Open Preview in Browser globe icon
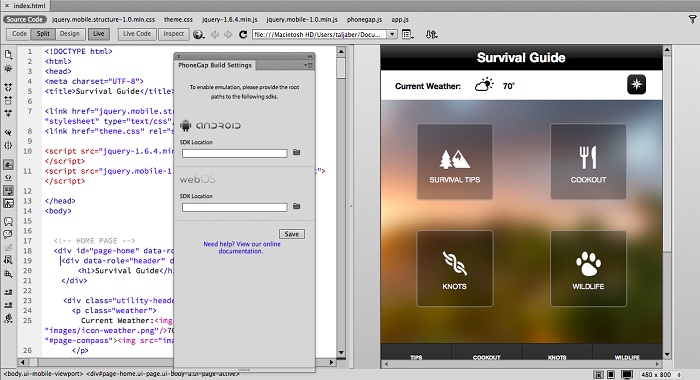Viewport: 700px width, 380px height. point(199,34)
